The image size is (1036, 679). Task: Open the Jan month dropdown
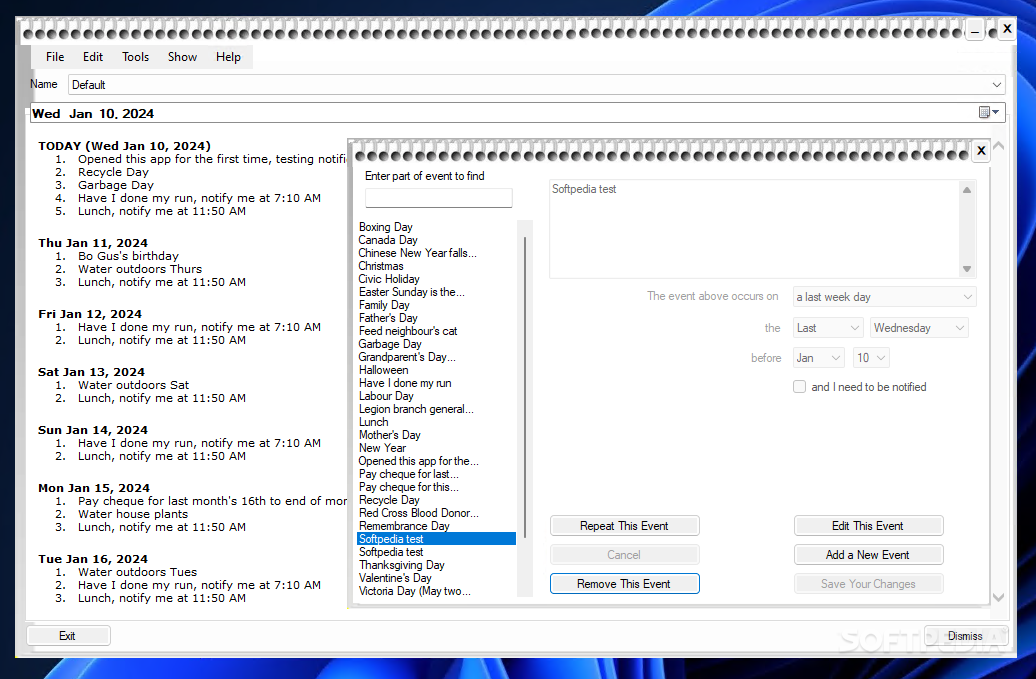(819, 358)
